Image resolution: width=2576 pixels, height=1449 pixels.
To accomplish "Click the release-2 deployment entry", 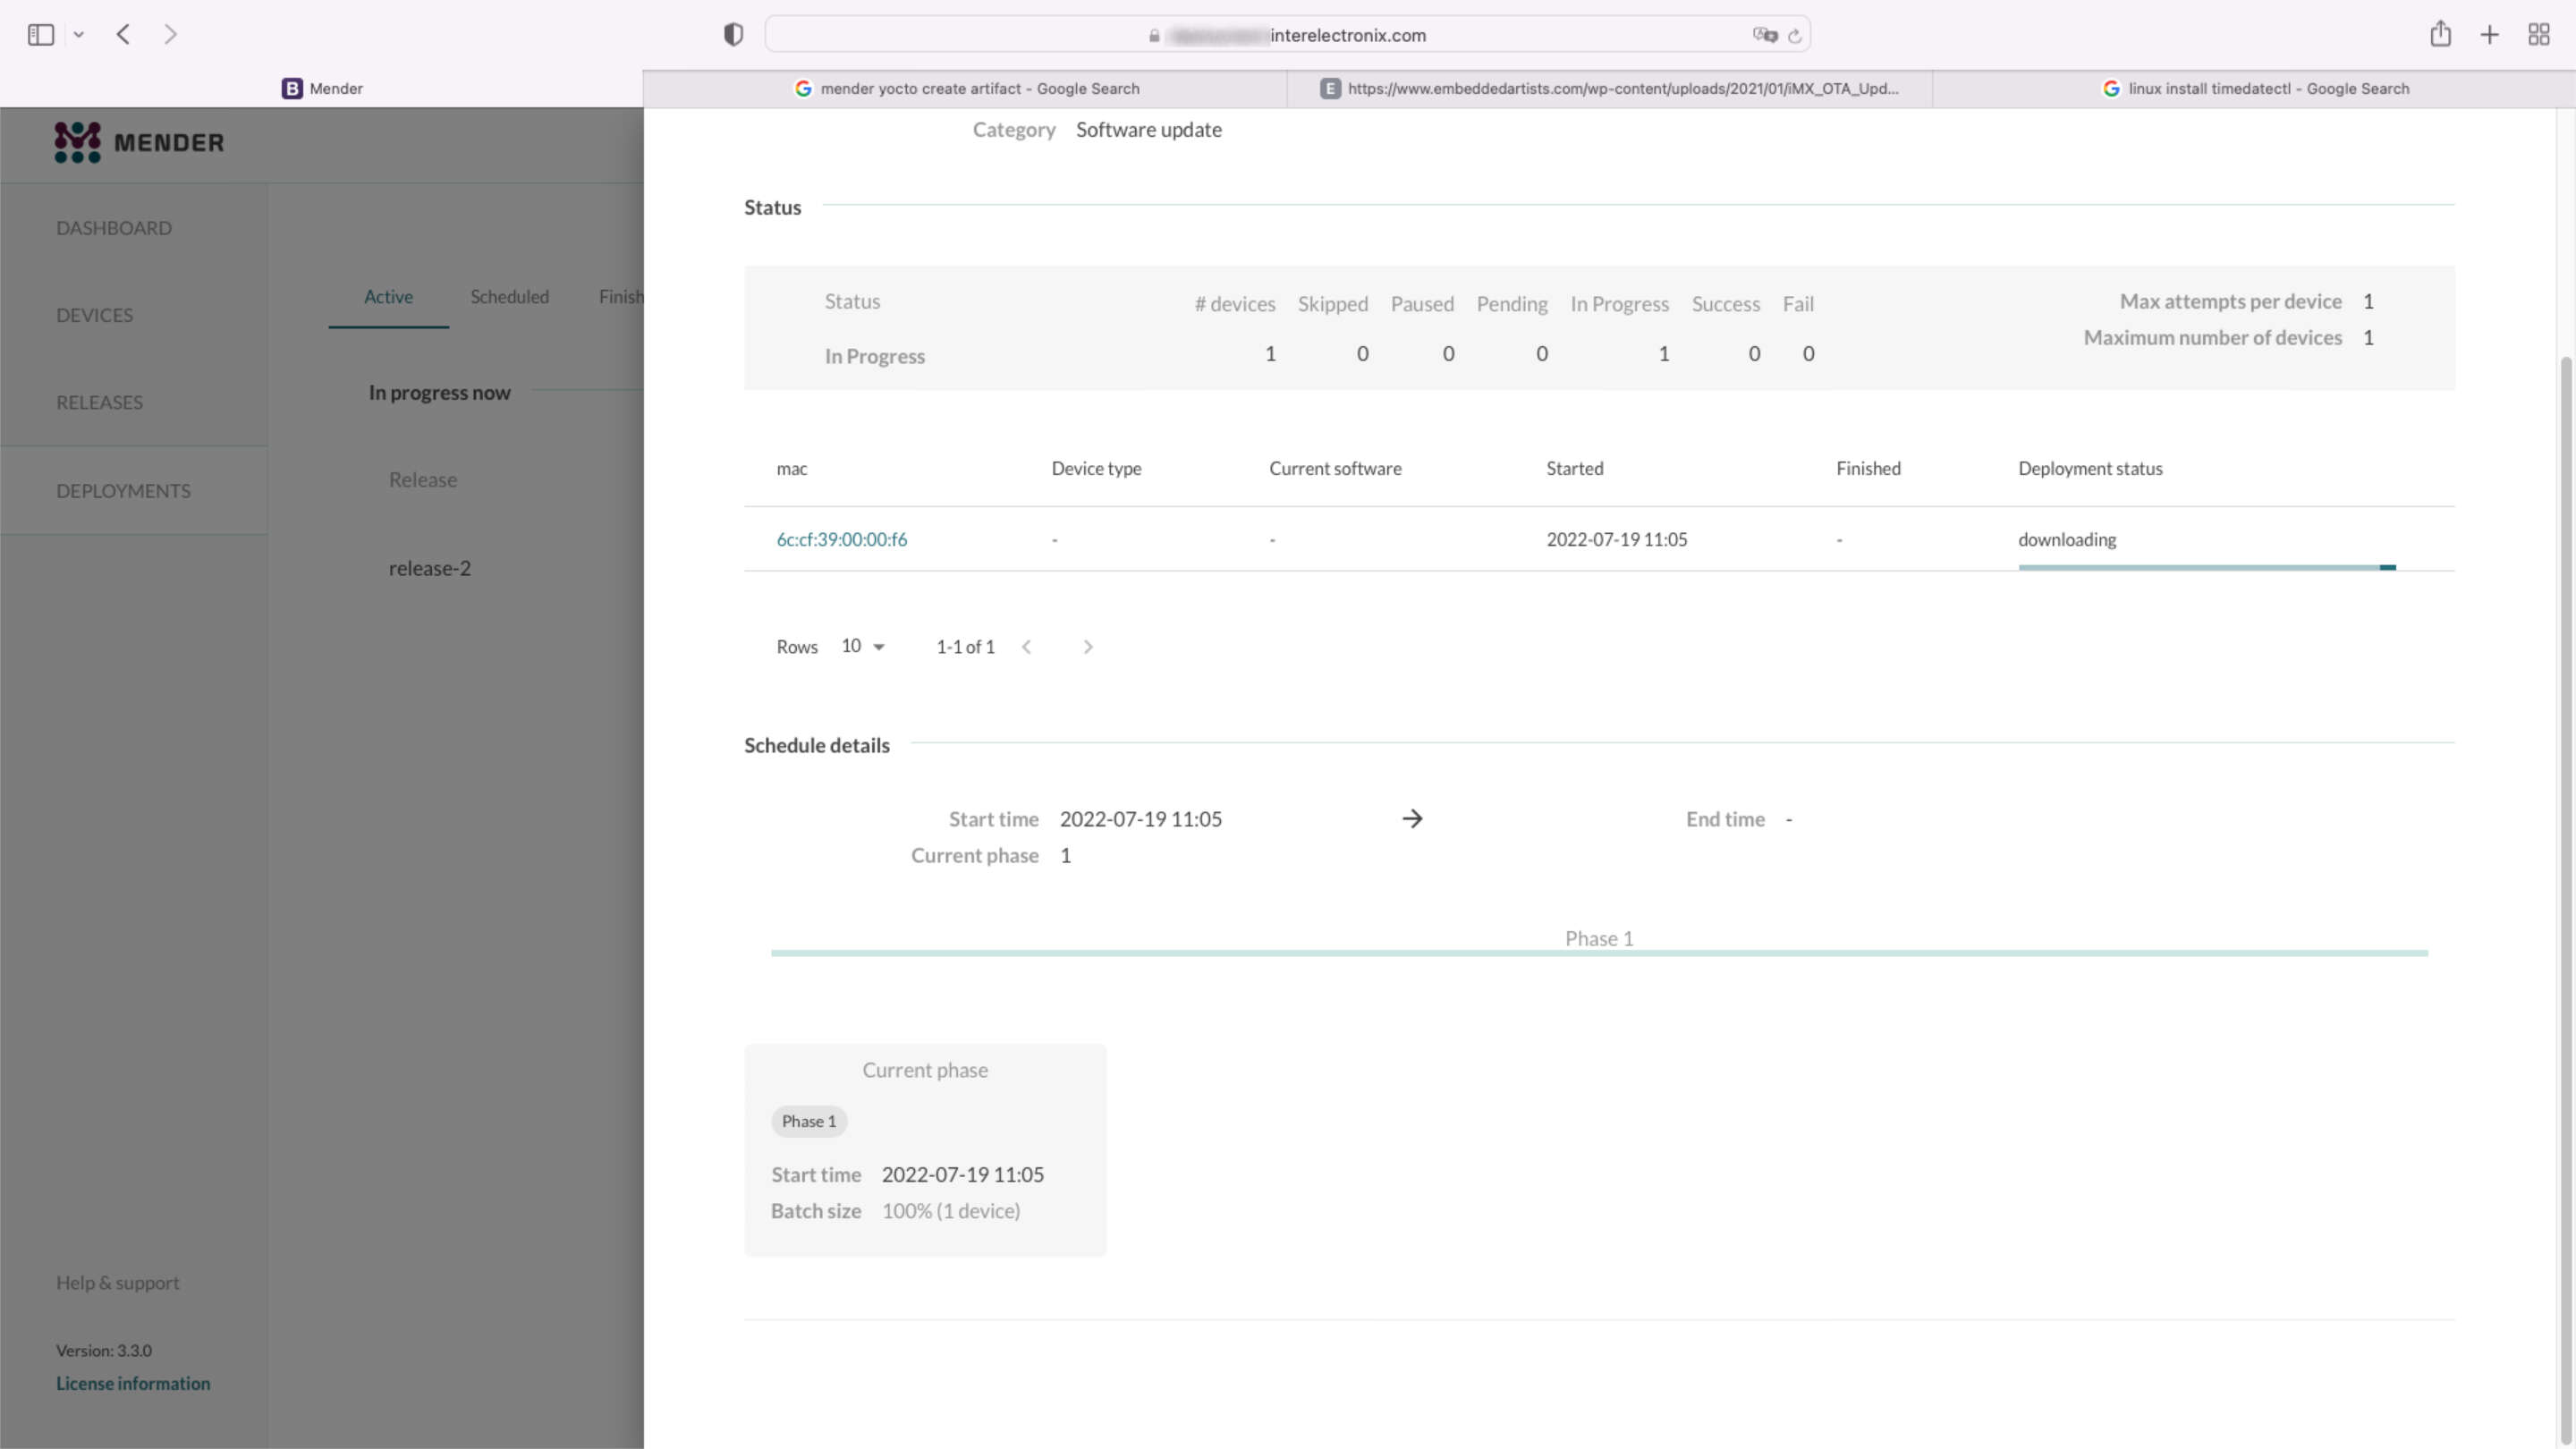I will [x=430, y=566].
